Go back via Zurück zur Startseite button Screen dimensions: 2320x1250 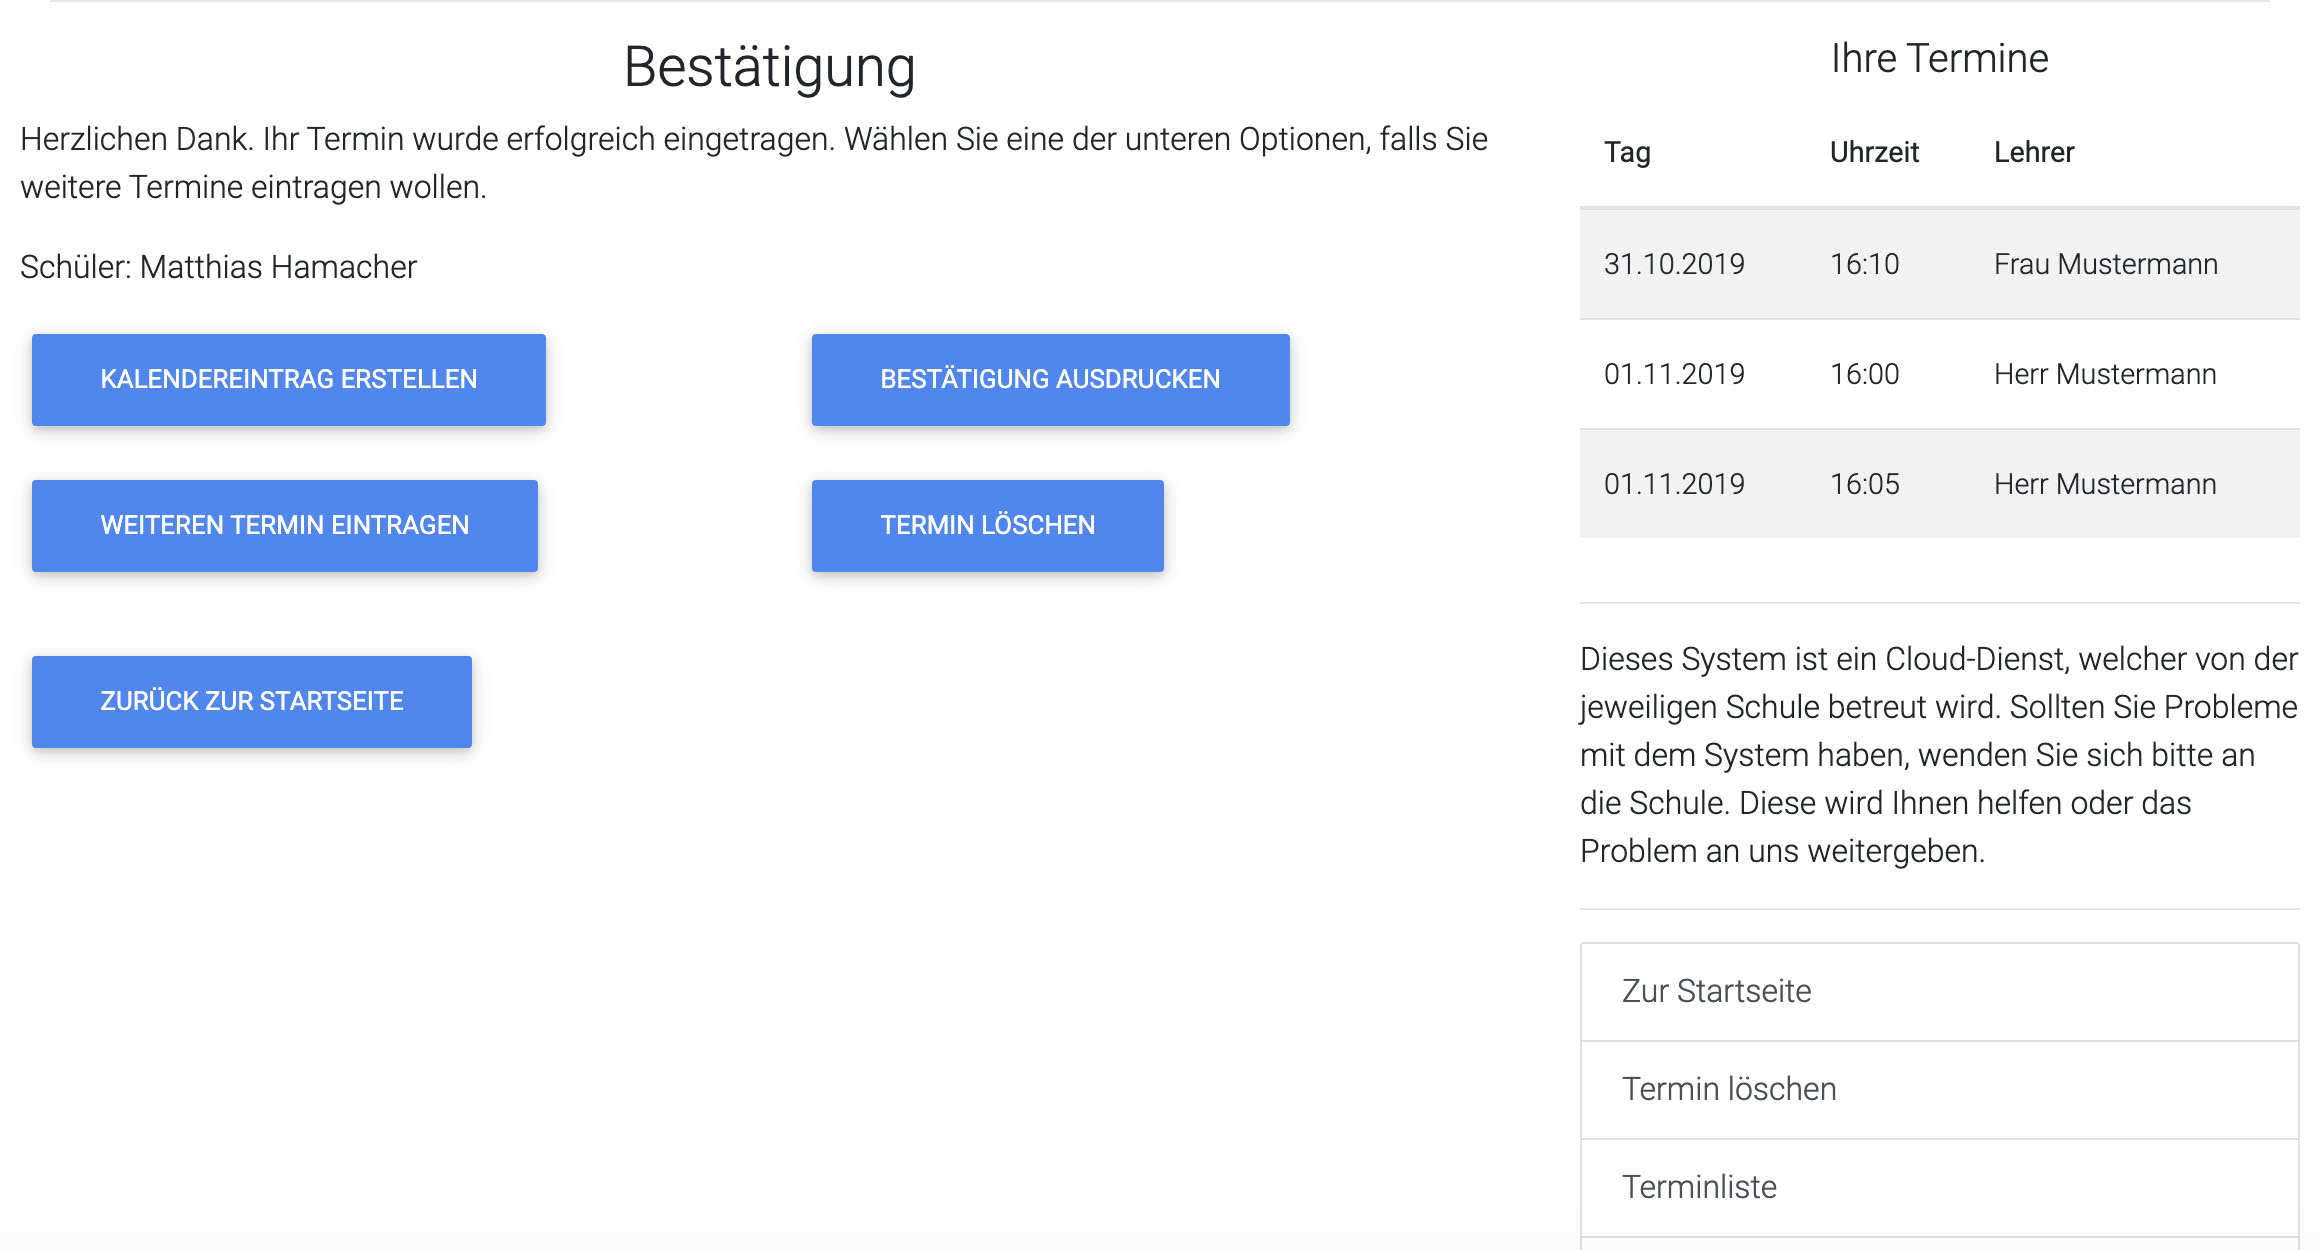[x=251, y=702]
